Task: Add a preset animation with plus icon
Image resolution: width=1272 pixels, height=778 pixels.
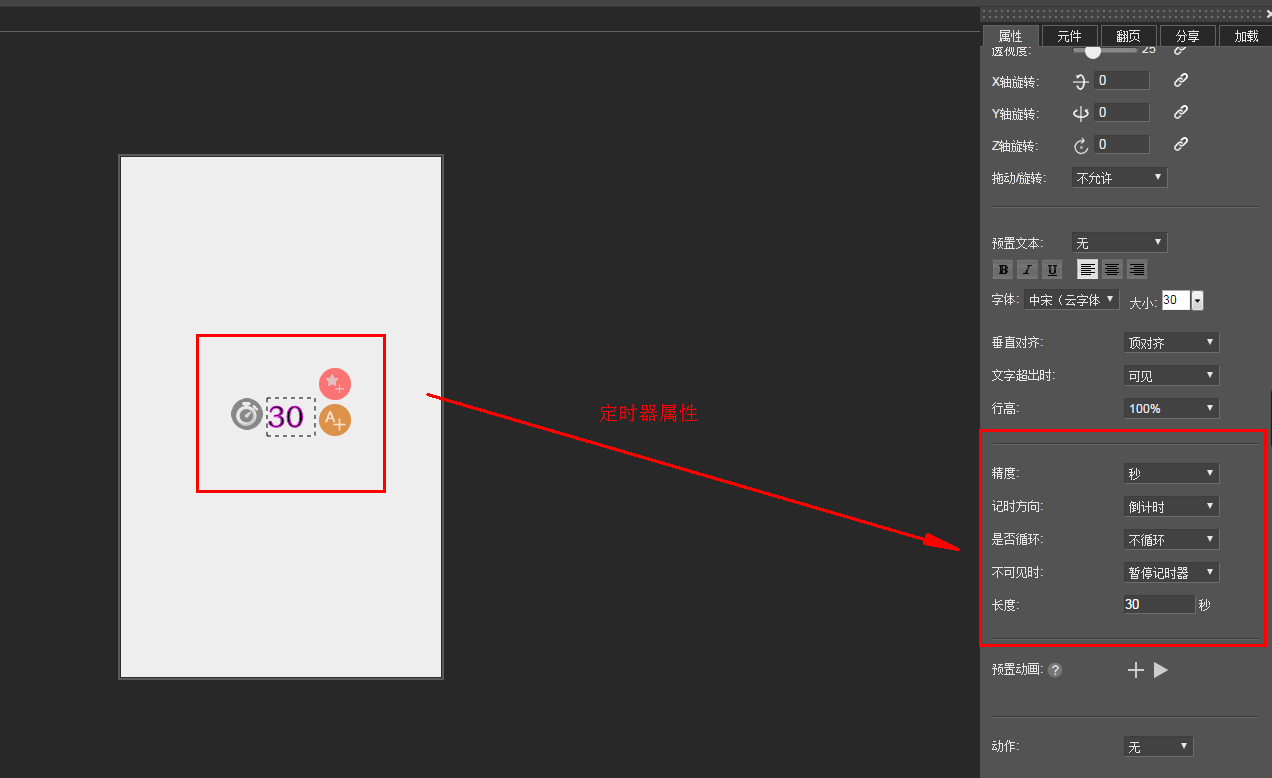Action: click(x=1135, y=670)
